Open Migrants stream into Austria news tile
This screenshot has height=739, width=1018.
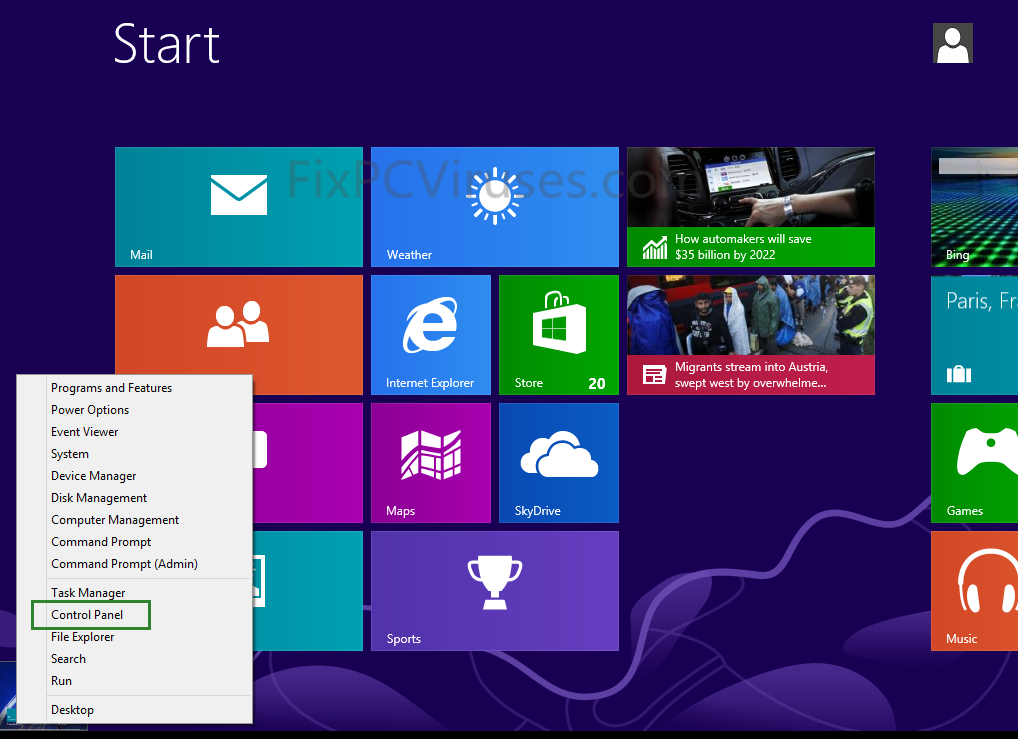point(751,334)
